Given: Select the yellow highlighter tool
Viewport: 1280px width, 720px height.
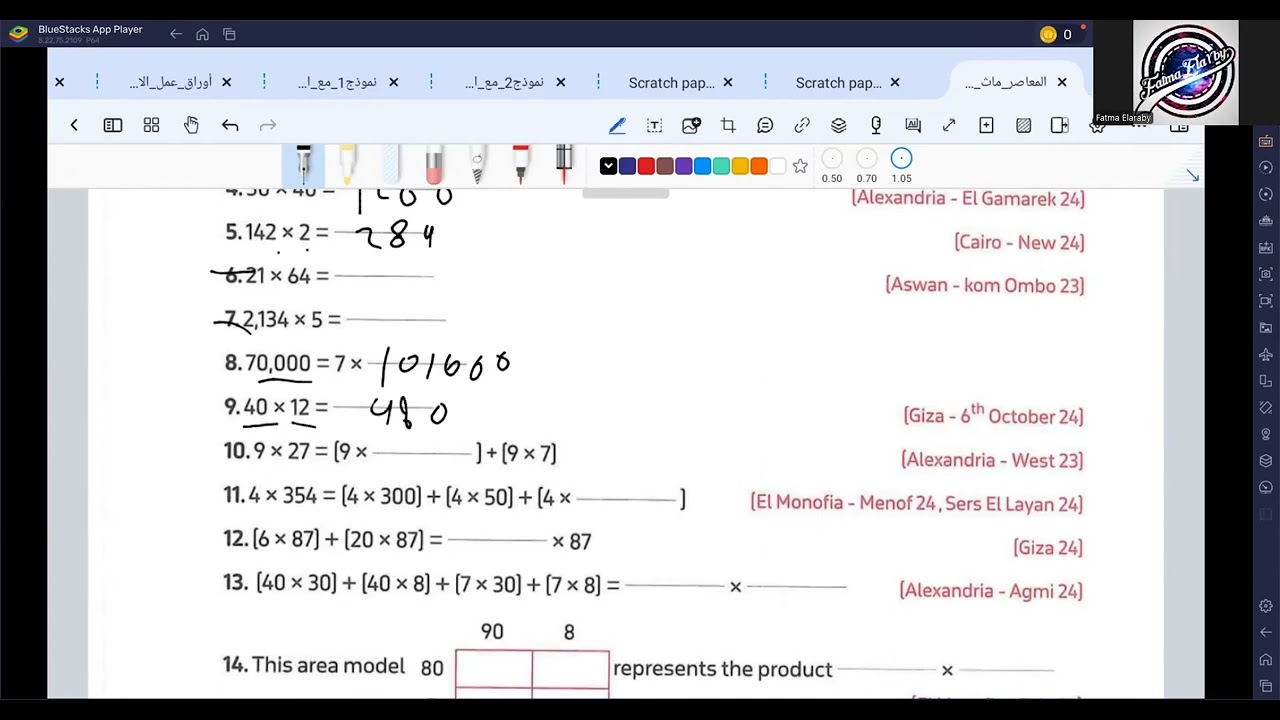Looking at the screenshot, I should tap(347, 165).
